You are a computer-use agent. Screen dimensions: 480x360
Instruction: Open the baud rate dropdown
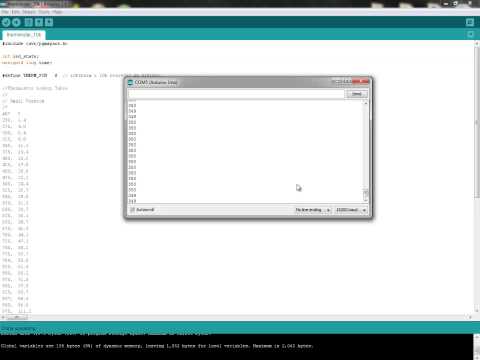click(x=351, y=210)
